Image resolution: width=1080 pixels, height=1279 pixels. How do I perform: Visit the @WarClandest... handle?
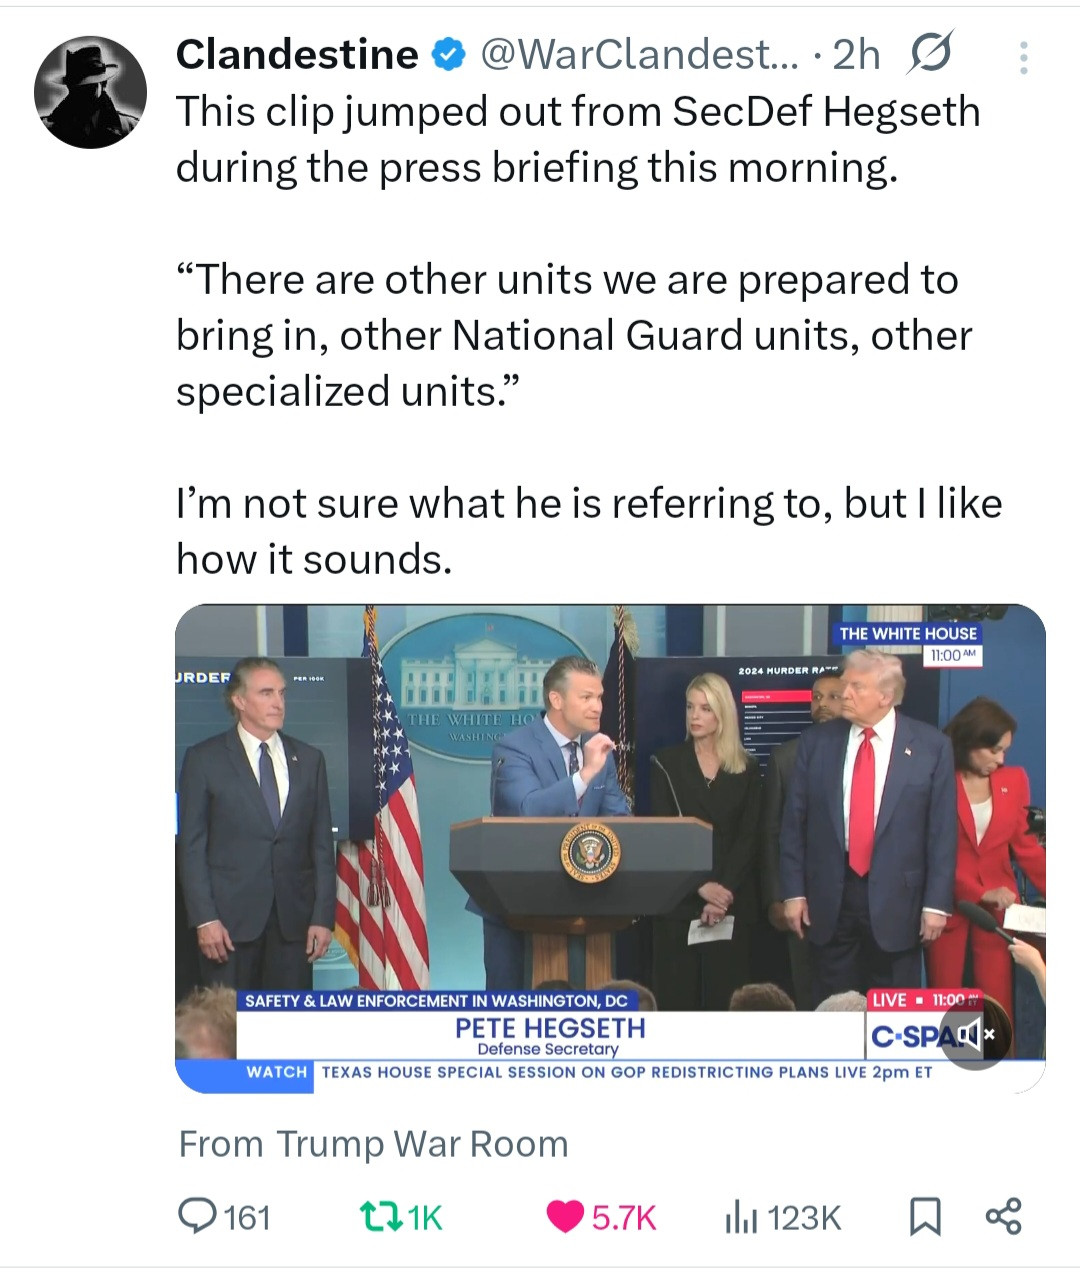click(x=640, y=55)
